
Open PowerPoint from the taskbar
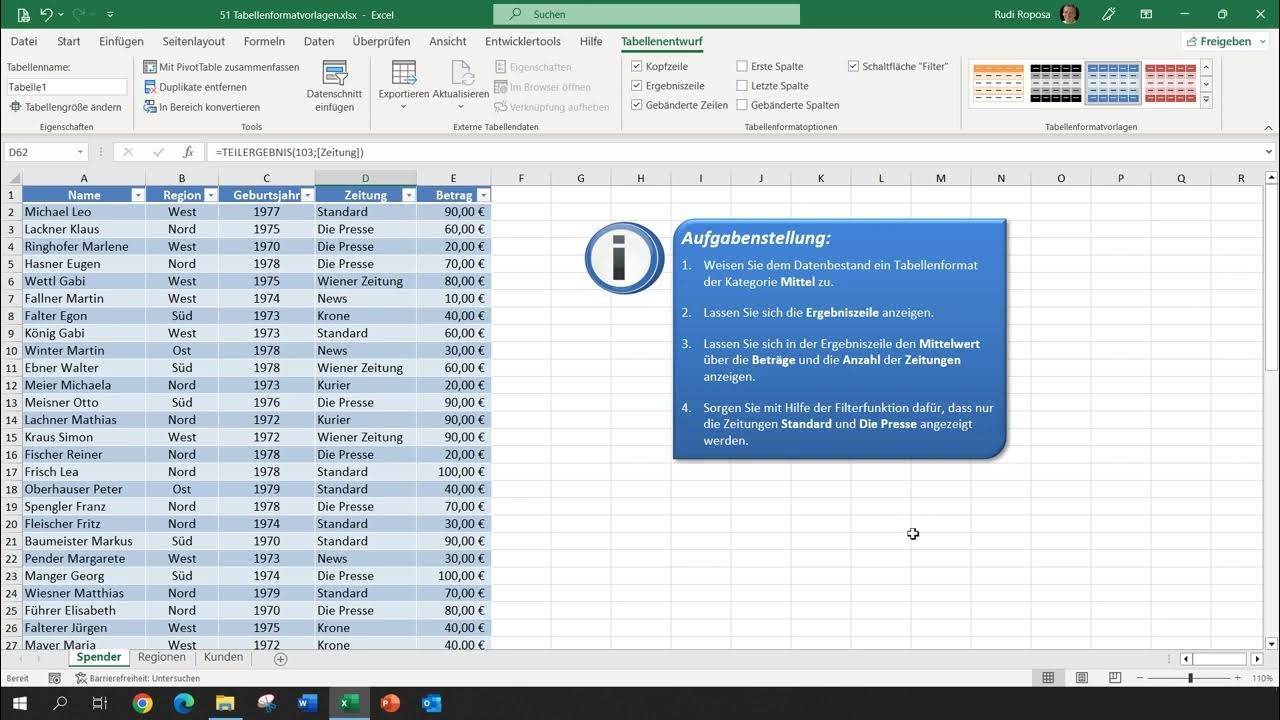pos(390,704)
